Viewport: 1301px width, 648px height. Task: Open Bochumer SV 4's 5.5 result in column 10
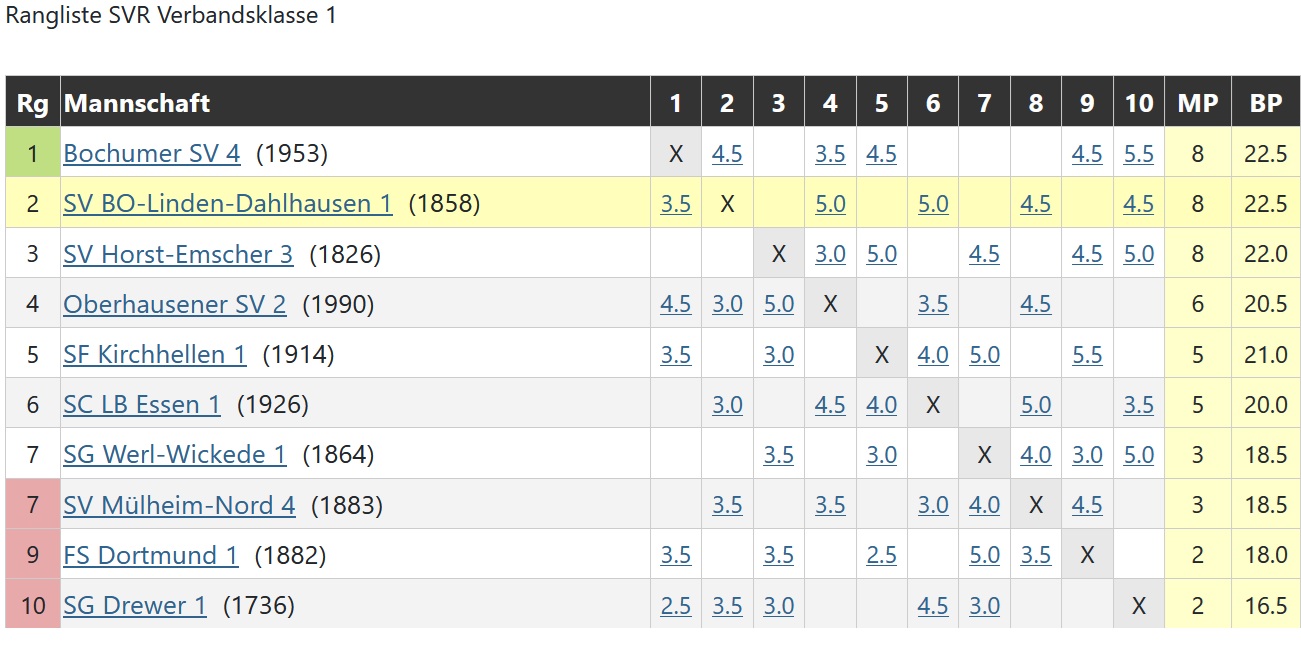tap(1138, 154)
